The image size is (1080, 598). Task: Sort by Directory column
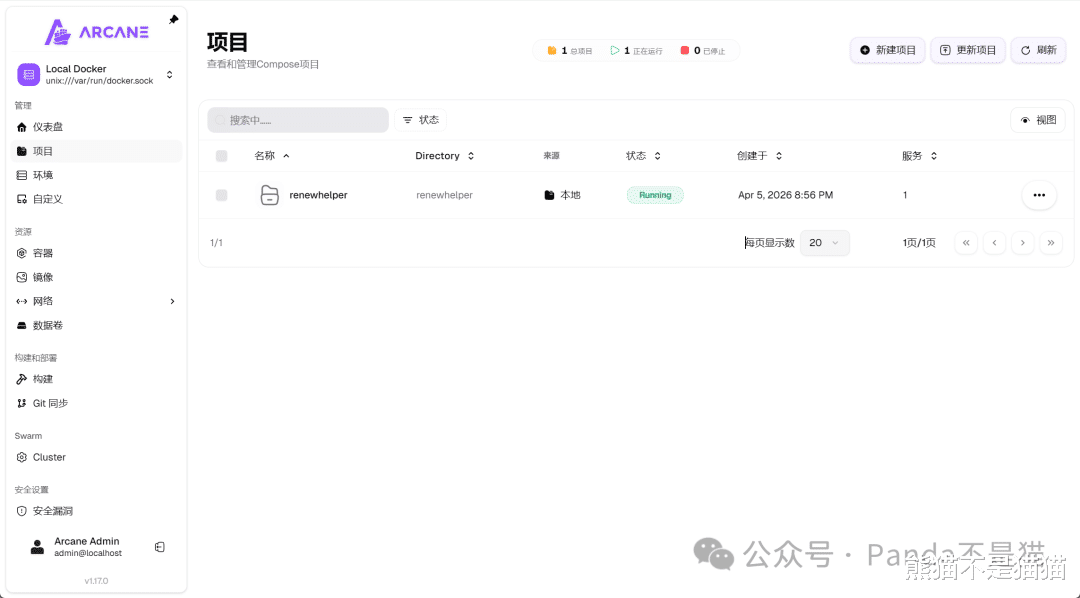(444, 156)
